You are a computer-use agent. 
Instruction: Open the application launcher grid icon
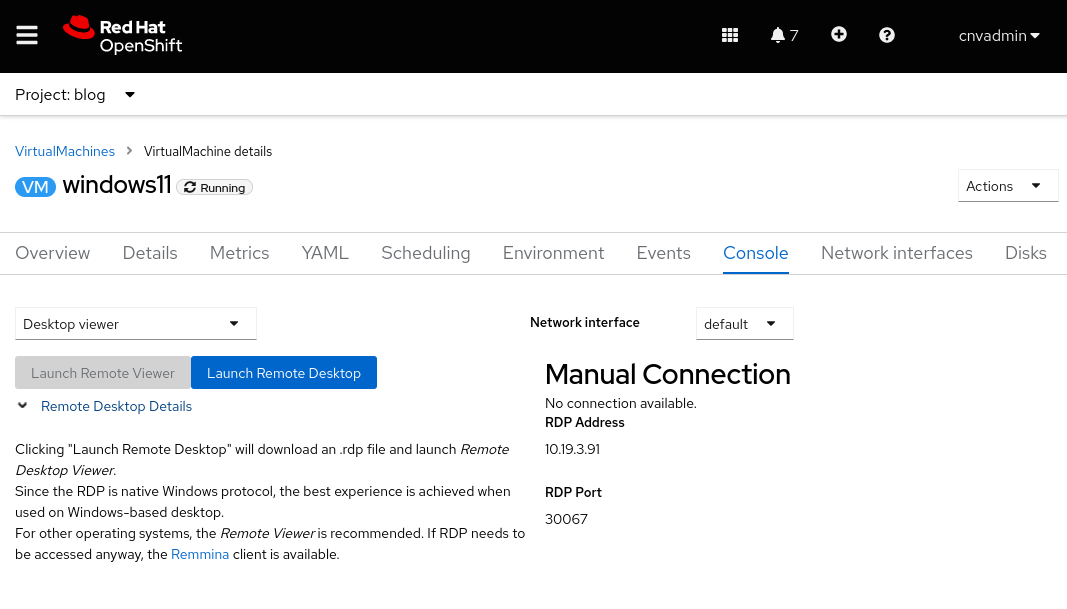pos(730,36)
